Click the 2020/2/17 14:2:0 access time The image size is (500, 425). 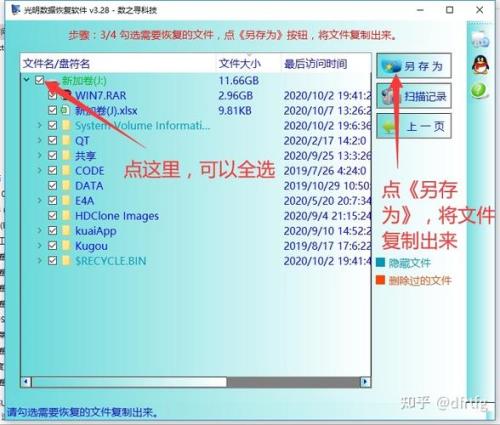pyautogui.click(x=325, y=141)
